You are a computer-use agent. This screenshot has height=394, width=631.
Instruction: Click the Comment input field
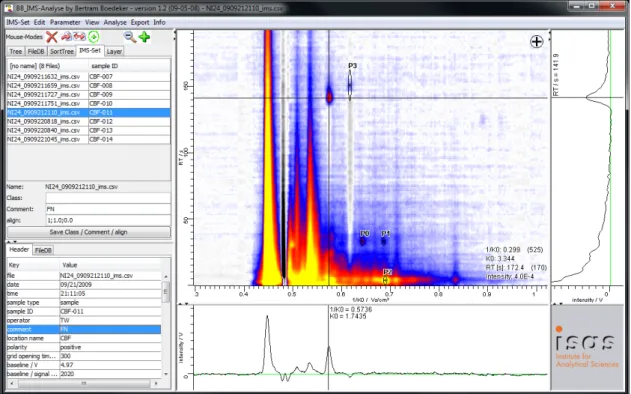[108, 209]
